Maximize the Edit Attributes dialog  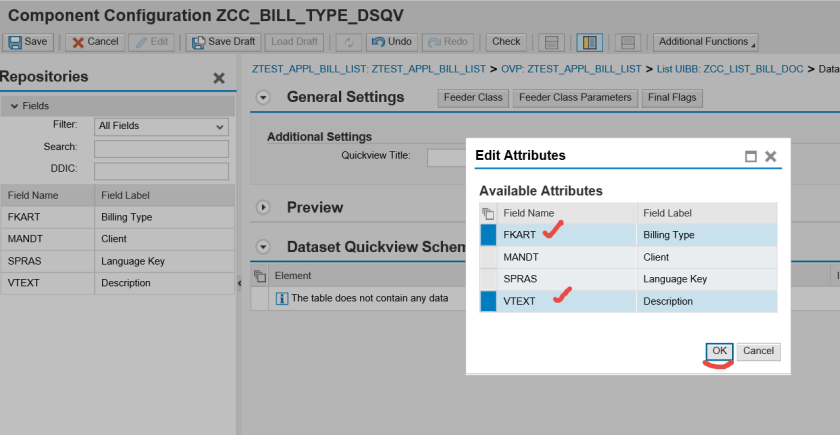[x=751, y=156]
